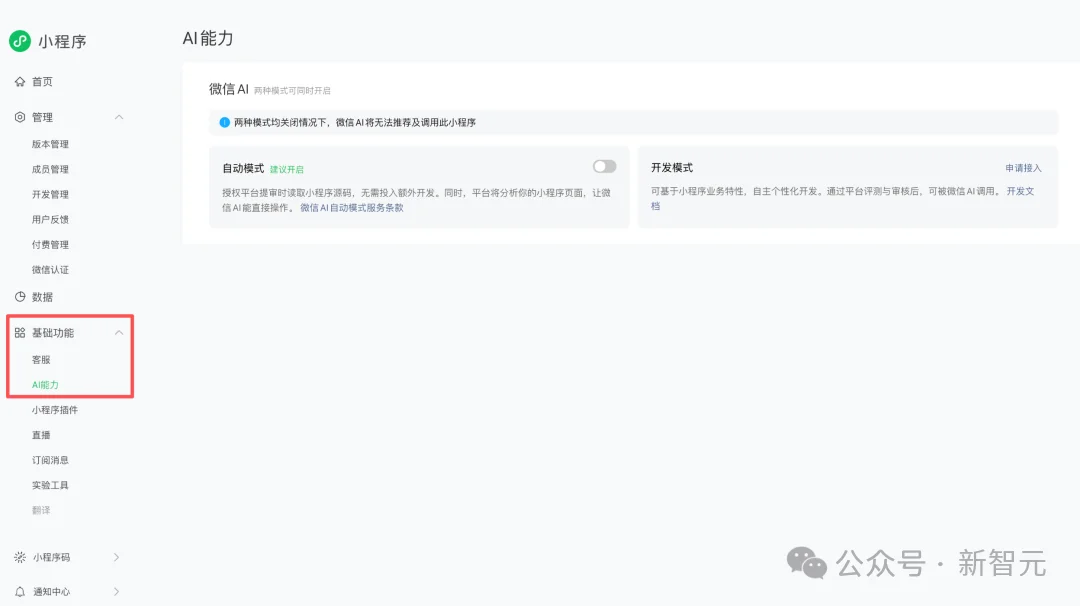The image size is (1080, 606).
Task: Click the 小程序码 icon
Action: pos(20,557)
